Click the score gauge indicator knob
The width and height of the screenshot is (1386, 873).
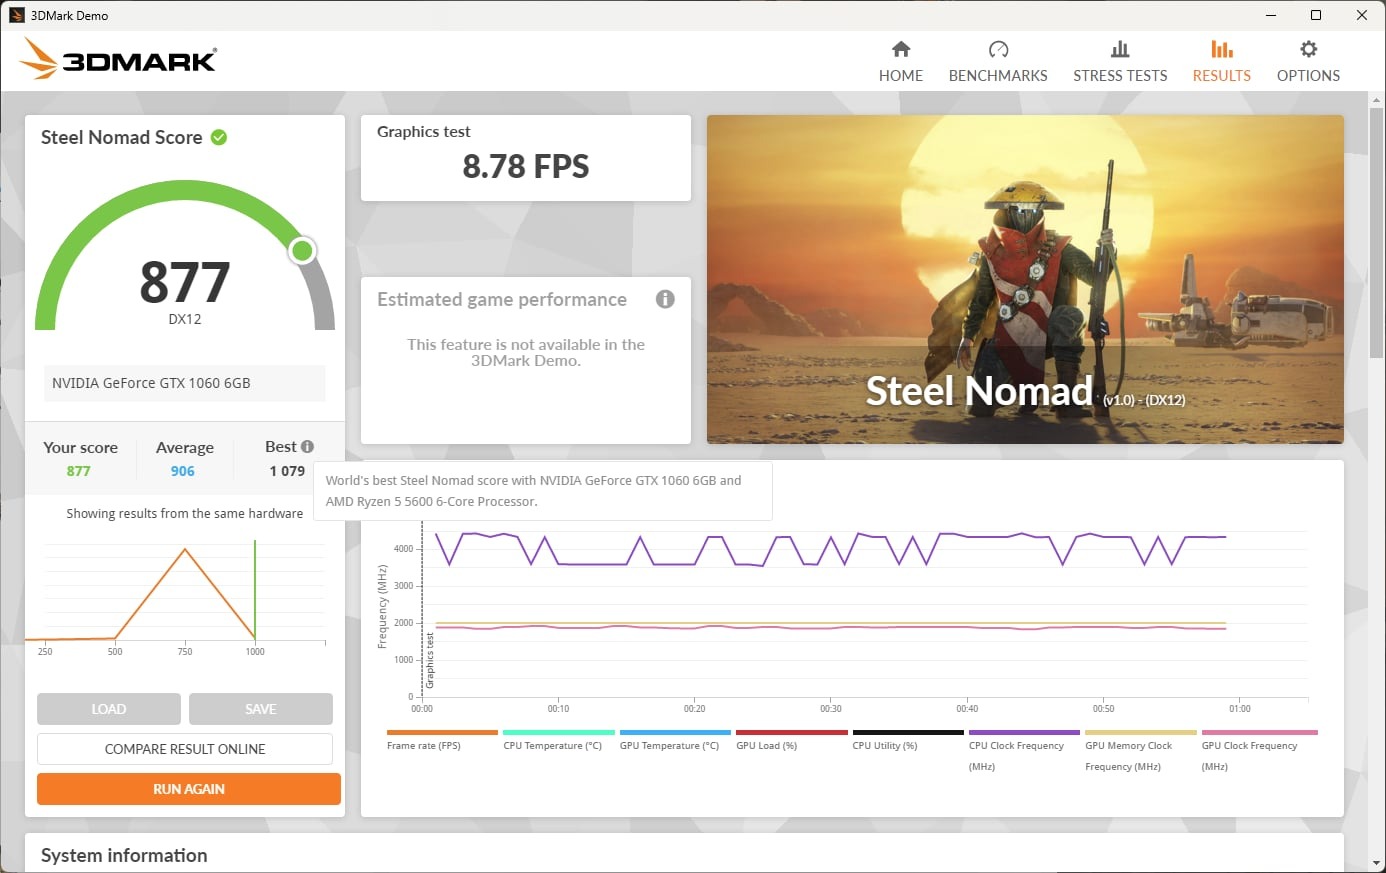(x=302, y=251)
